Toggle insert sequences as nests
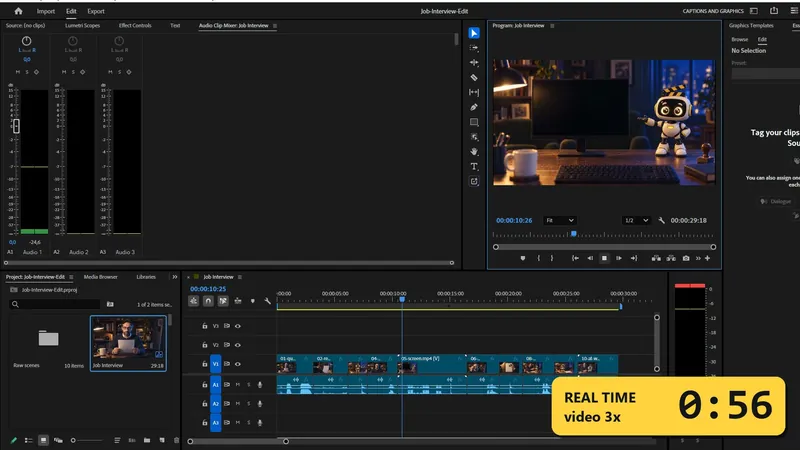Viewport: 800px width, 450px height. coord(193,301)
